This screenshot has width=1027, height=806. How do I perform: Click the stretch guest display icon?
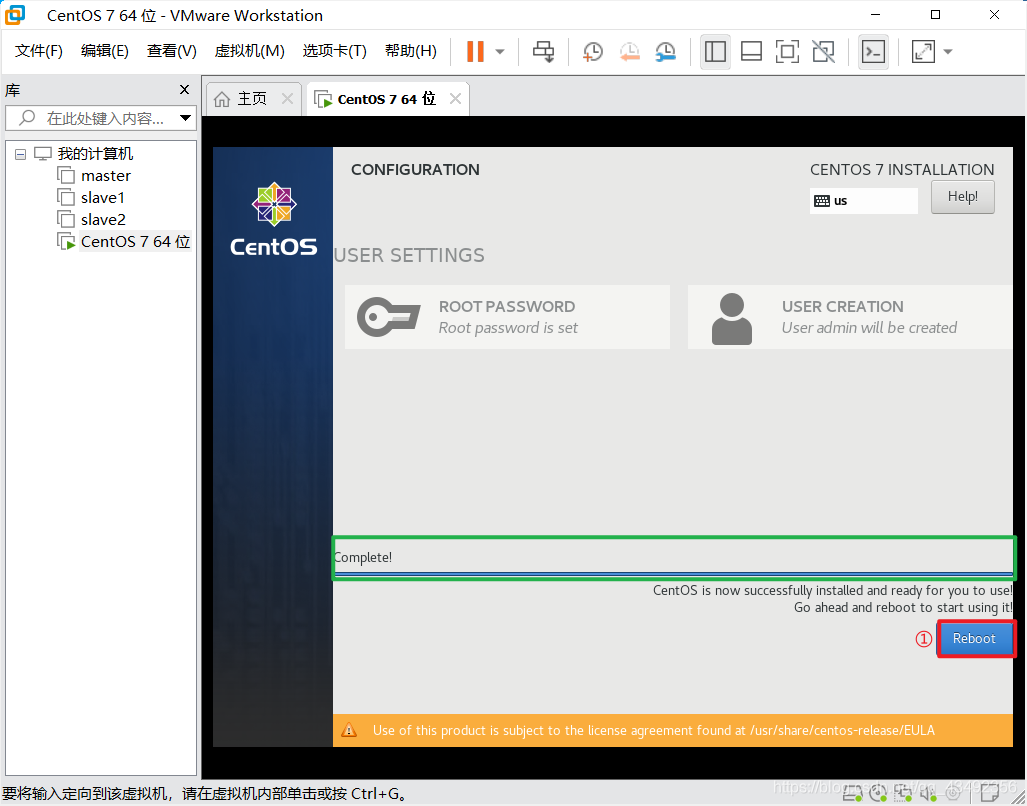pyautogui.click(x=924, y=52)
